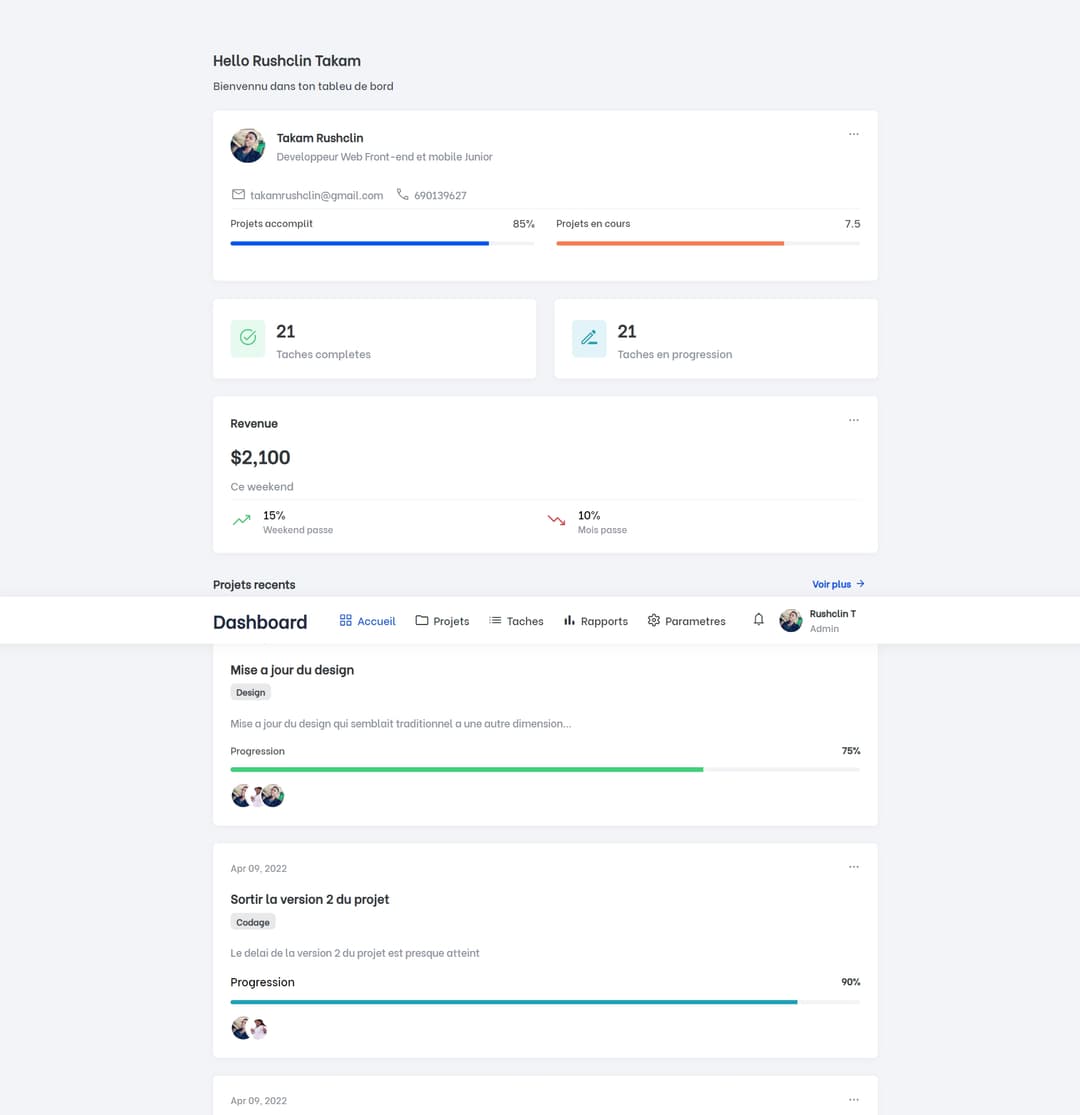This screenshot has height=1115, width=1080.
Task: Click the green upward trend icon
Action: point(241,520)
